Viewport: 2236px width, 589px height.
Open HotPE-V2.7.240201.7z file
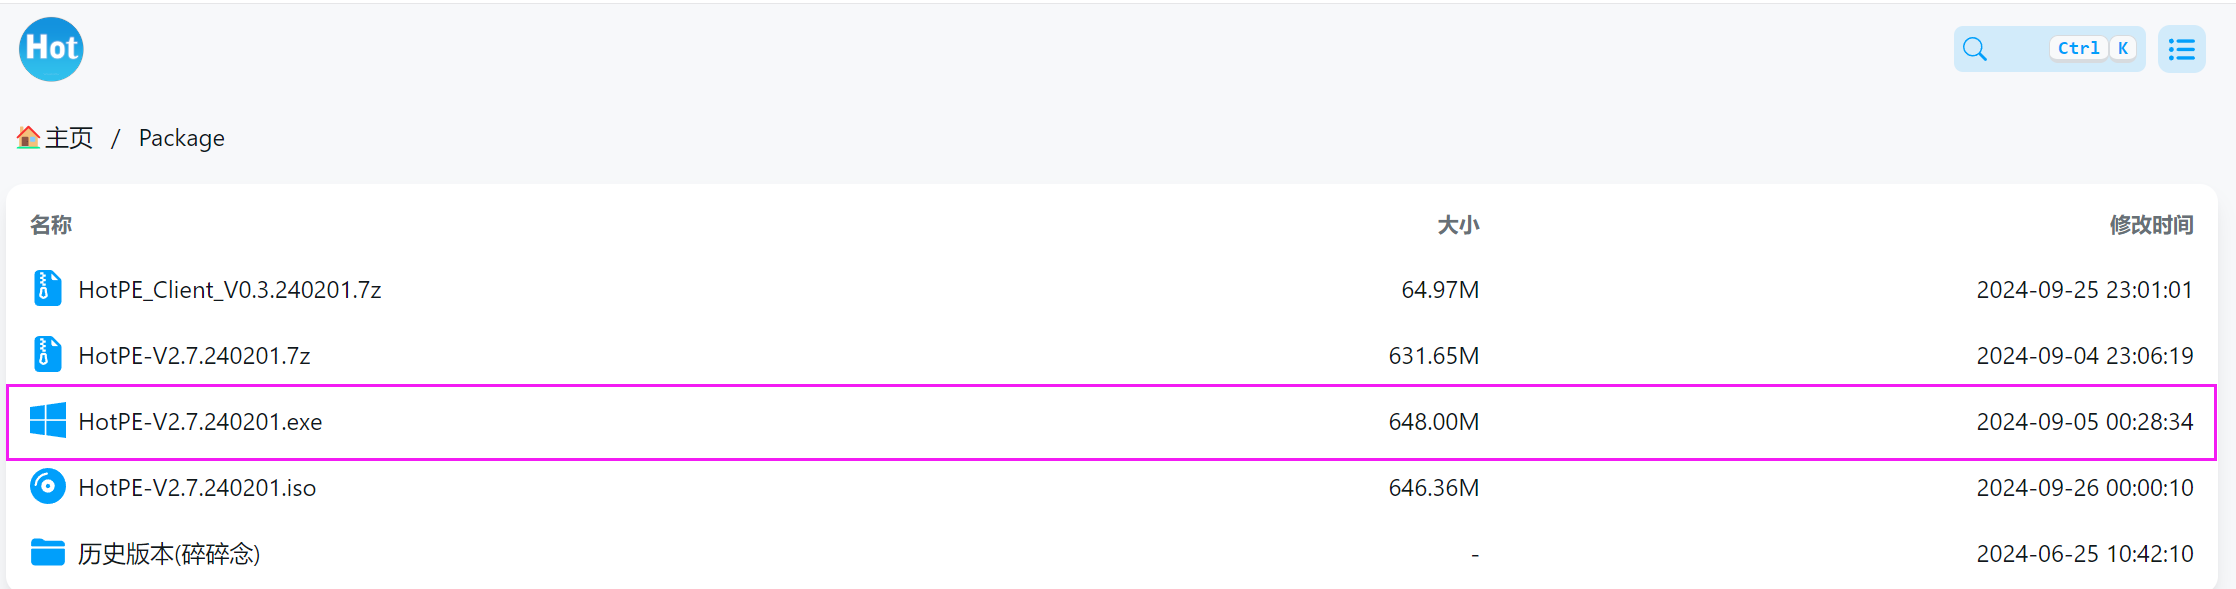tap(194, 356)
